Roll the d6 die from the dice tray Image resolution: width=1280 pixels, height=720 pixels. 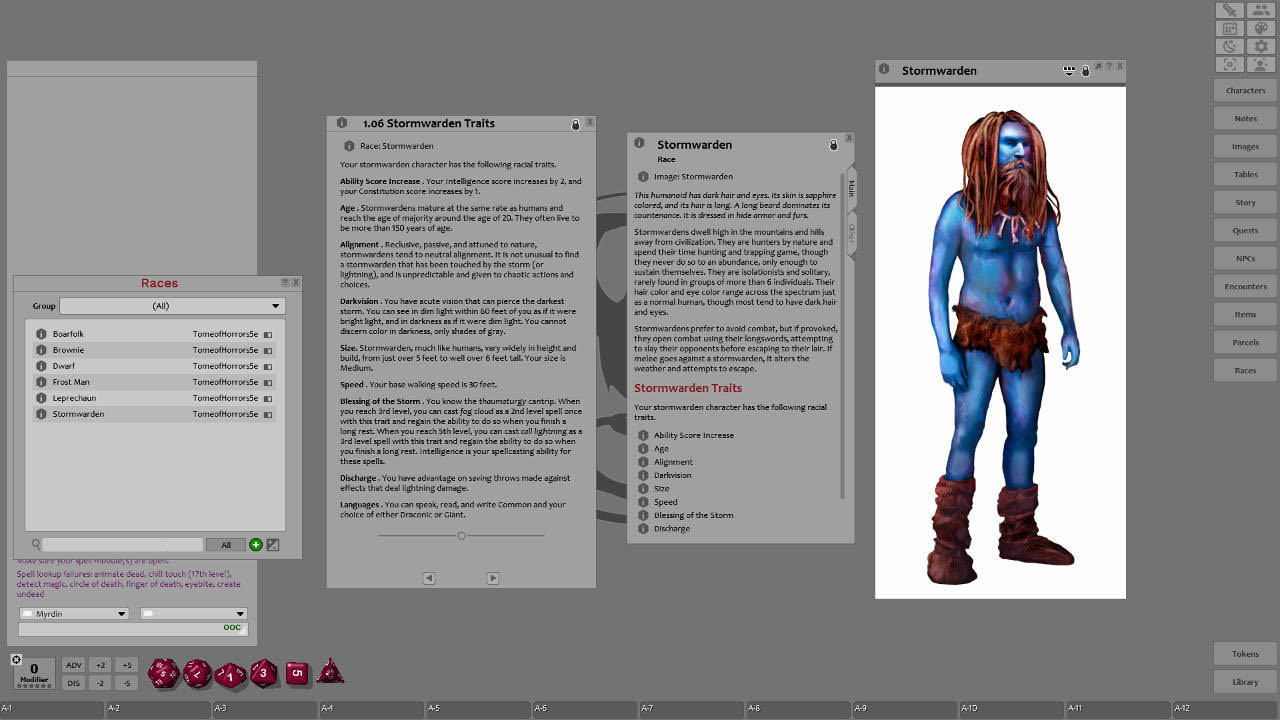(x=297, y=674)
